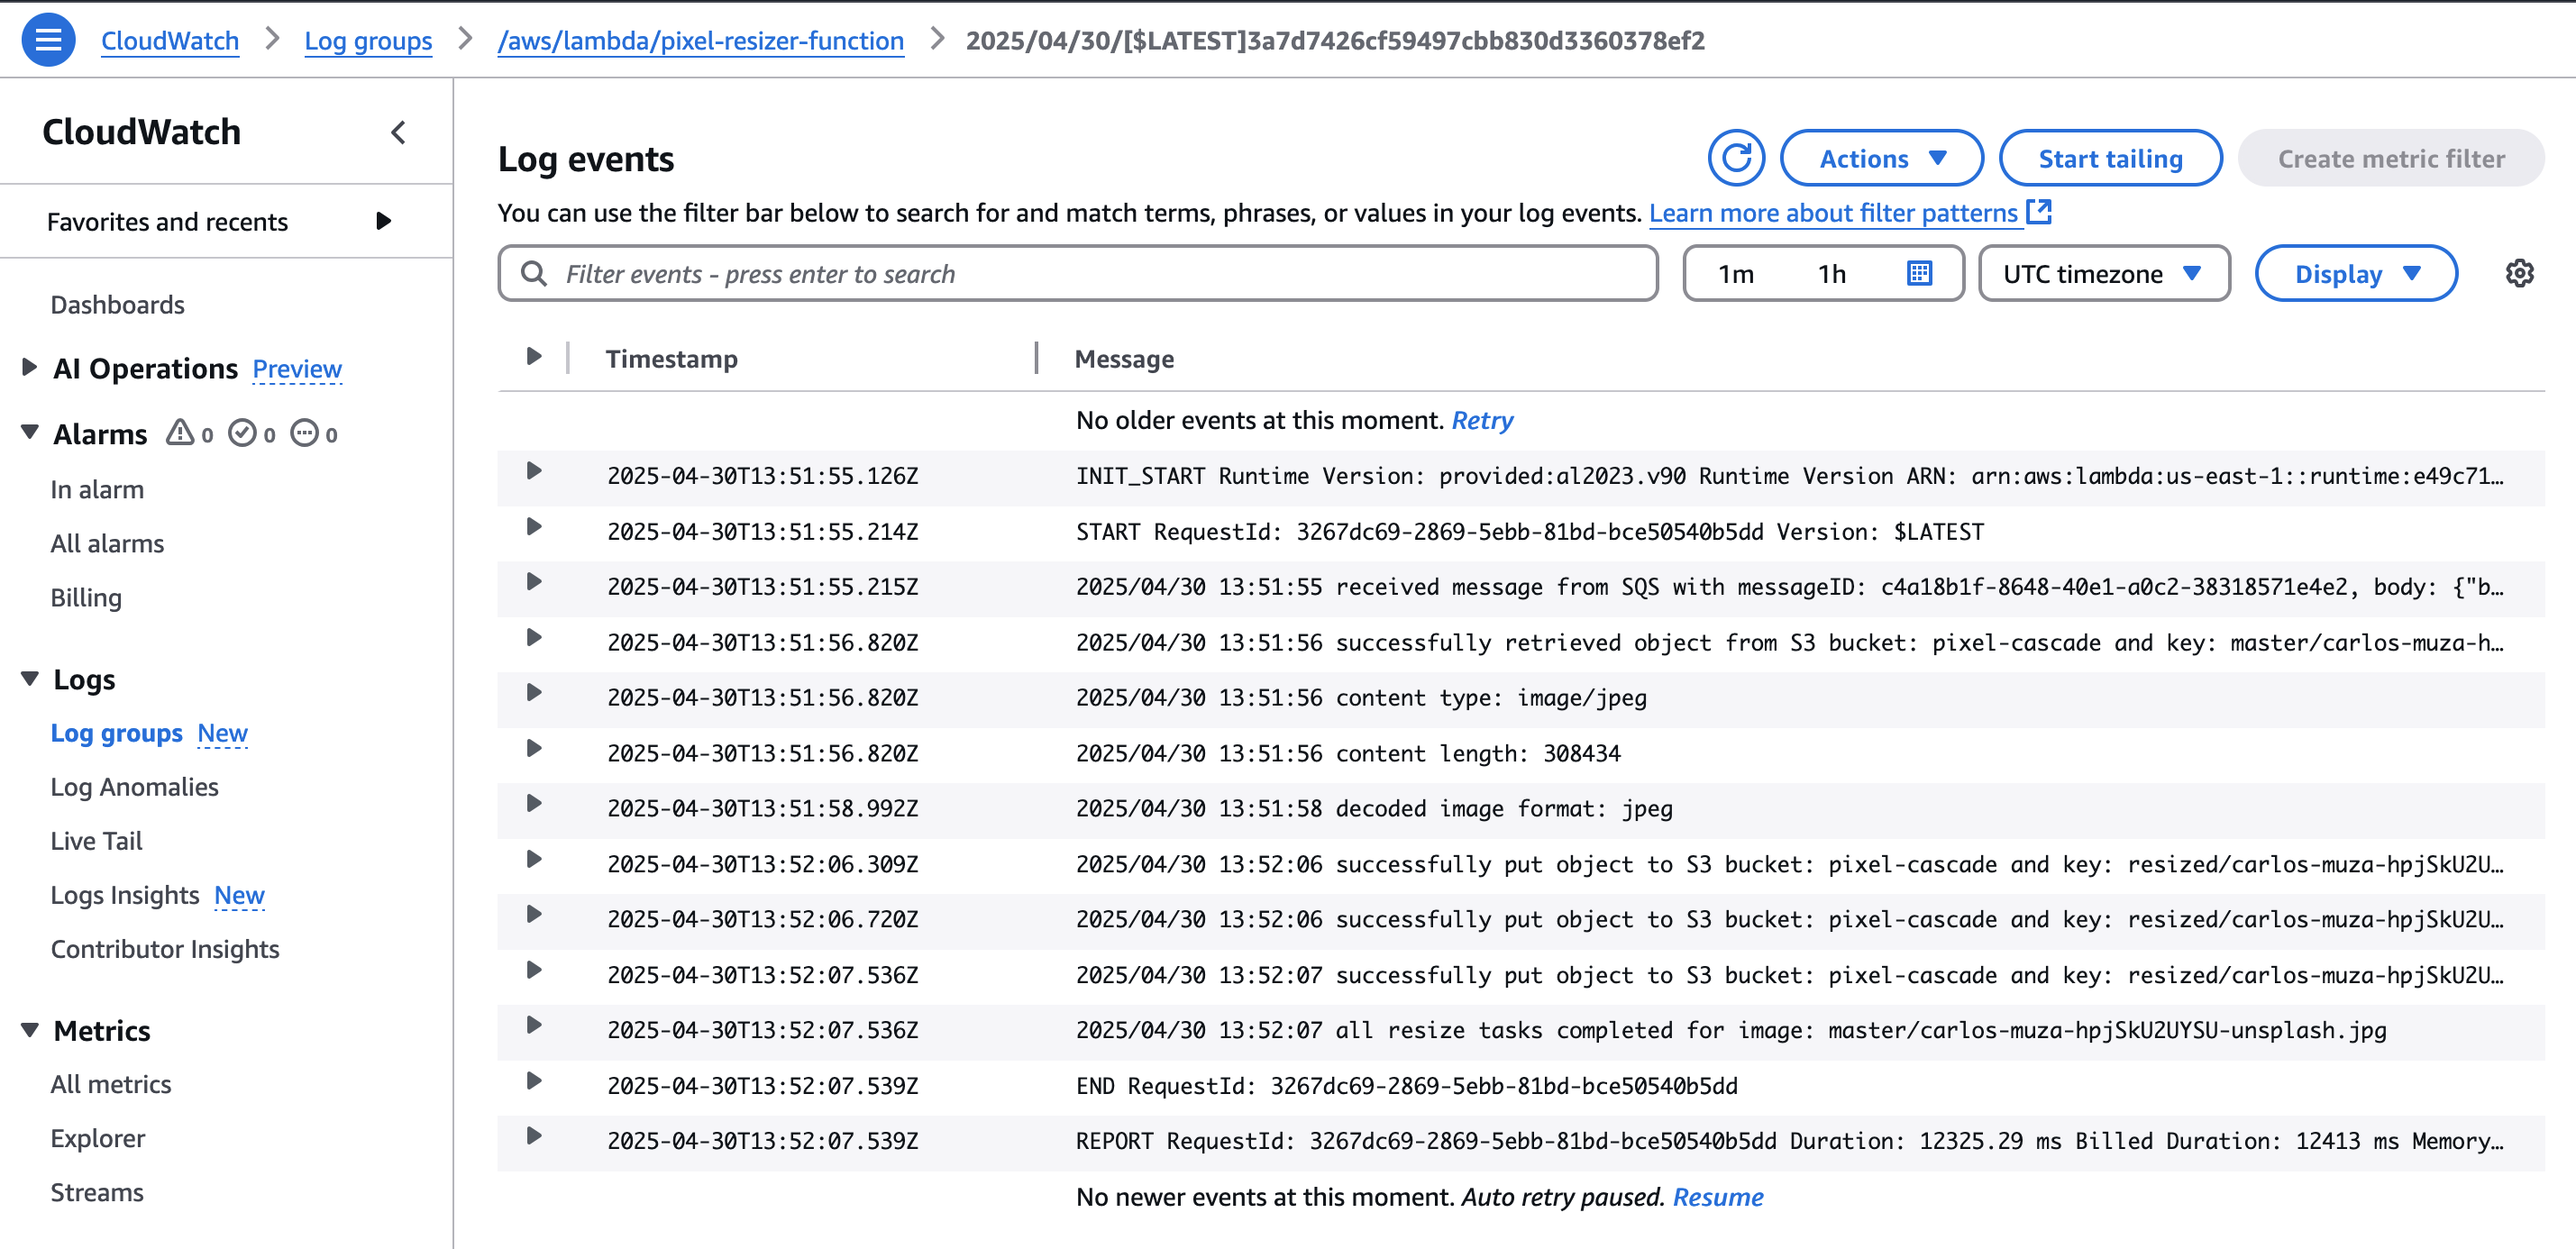2576x1249 pixels.
Task: Expand the AI Operations section
Action: pyautogui.click(x=29, y=367)
